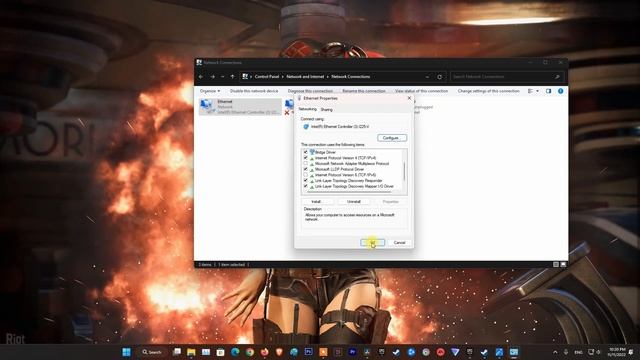
Task: Open Premiere Pro from the taskbar
Action: pyautogui.click(x=353, y=352)
